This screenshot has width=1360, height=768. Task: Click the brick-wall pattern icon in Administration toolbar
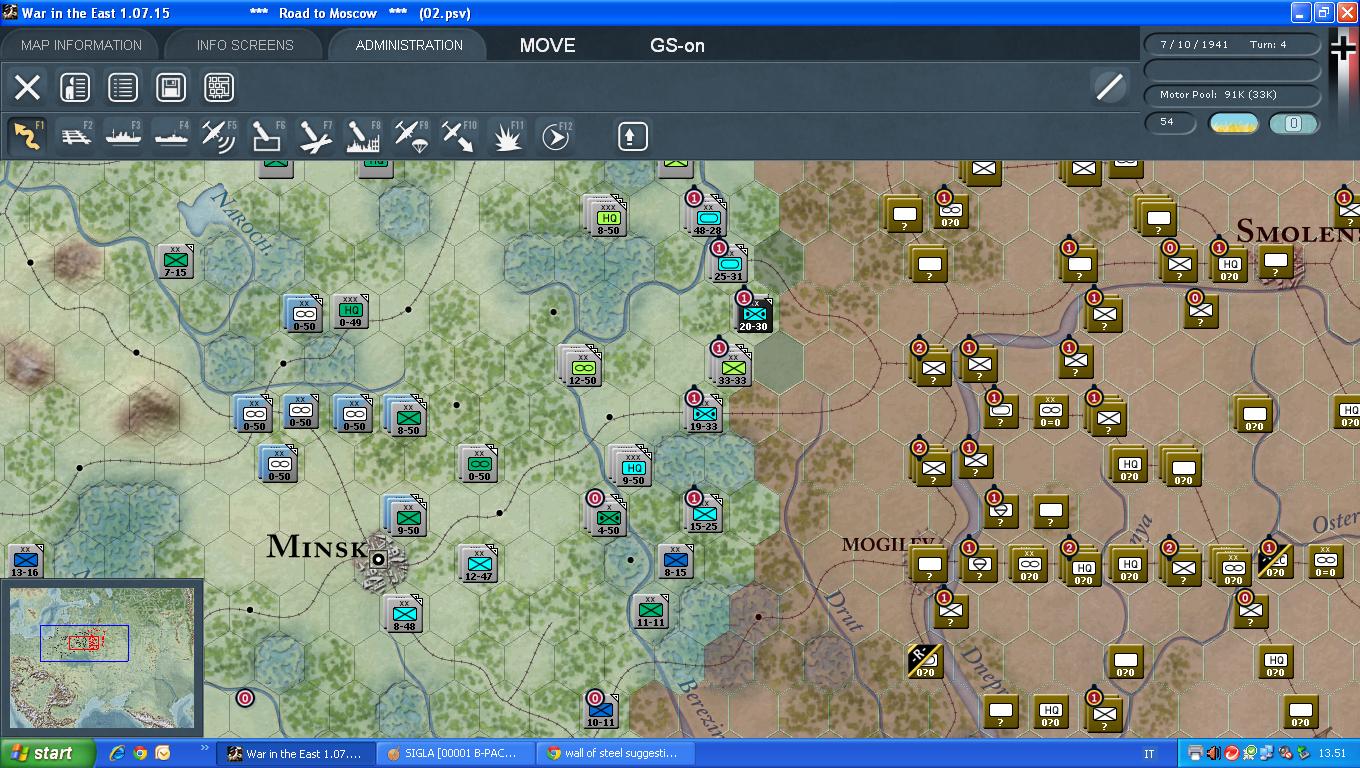(219, 87)
